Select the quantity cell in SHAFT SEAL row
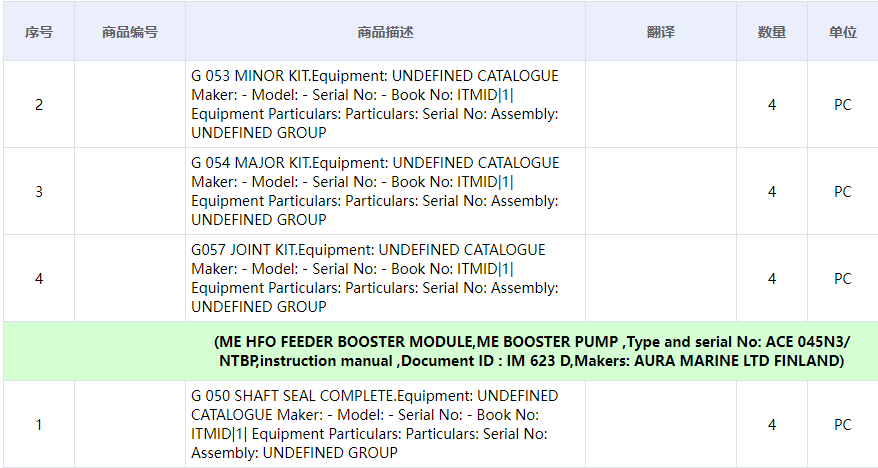 click(772, 424)
